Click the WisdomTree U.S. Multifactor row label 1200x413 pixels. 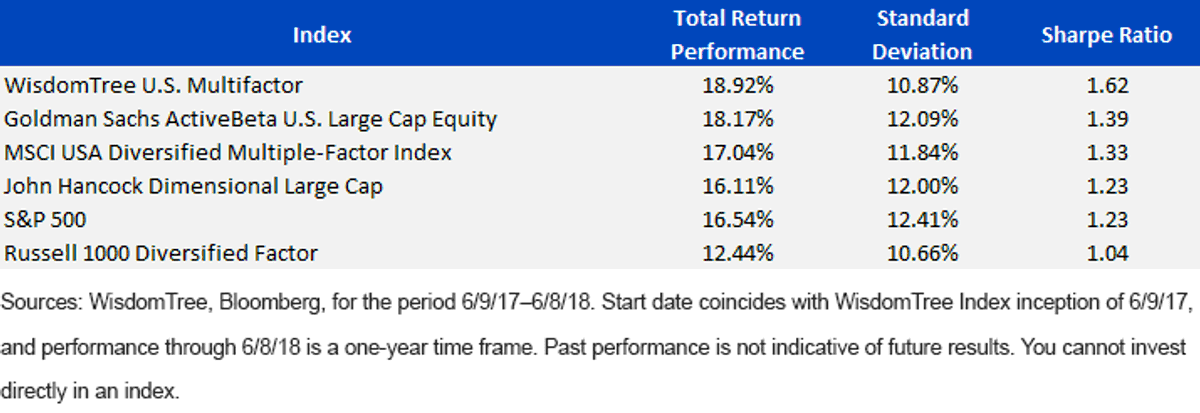(153, 86)
